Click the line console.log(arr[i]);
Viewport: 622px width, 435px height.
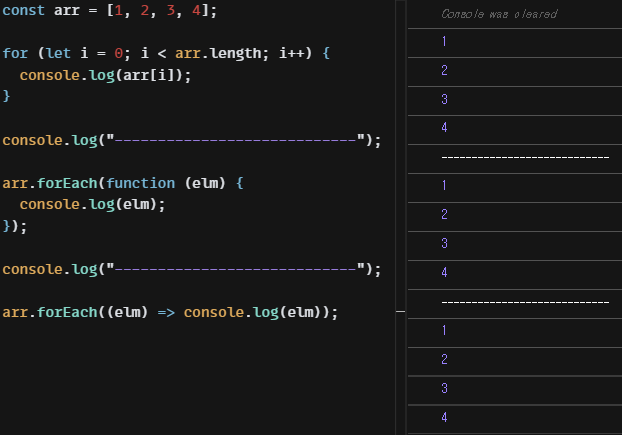click(105, 75)
